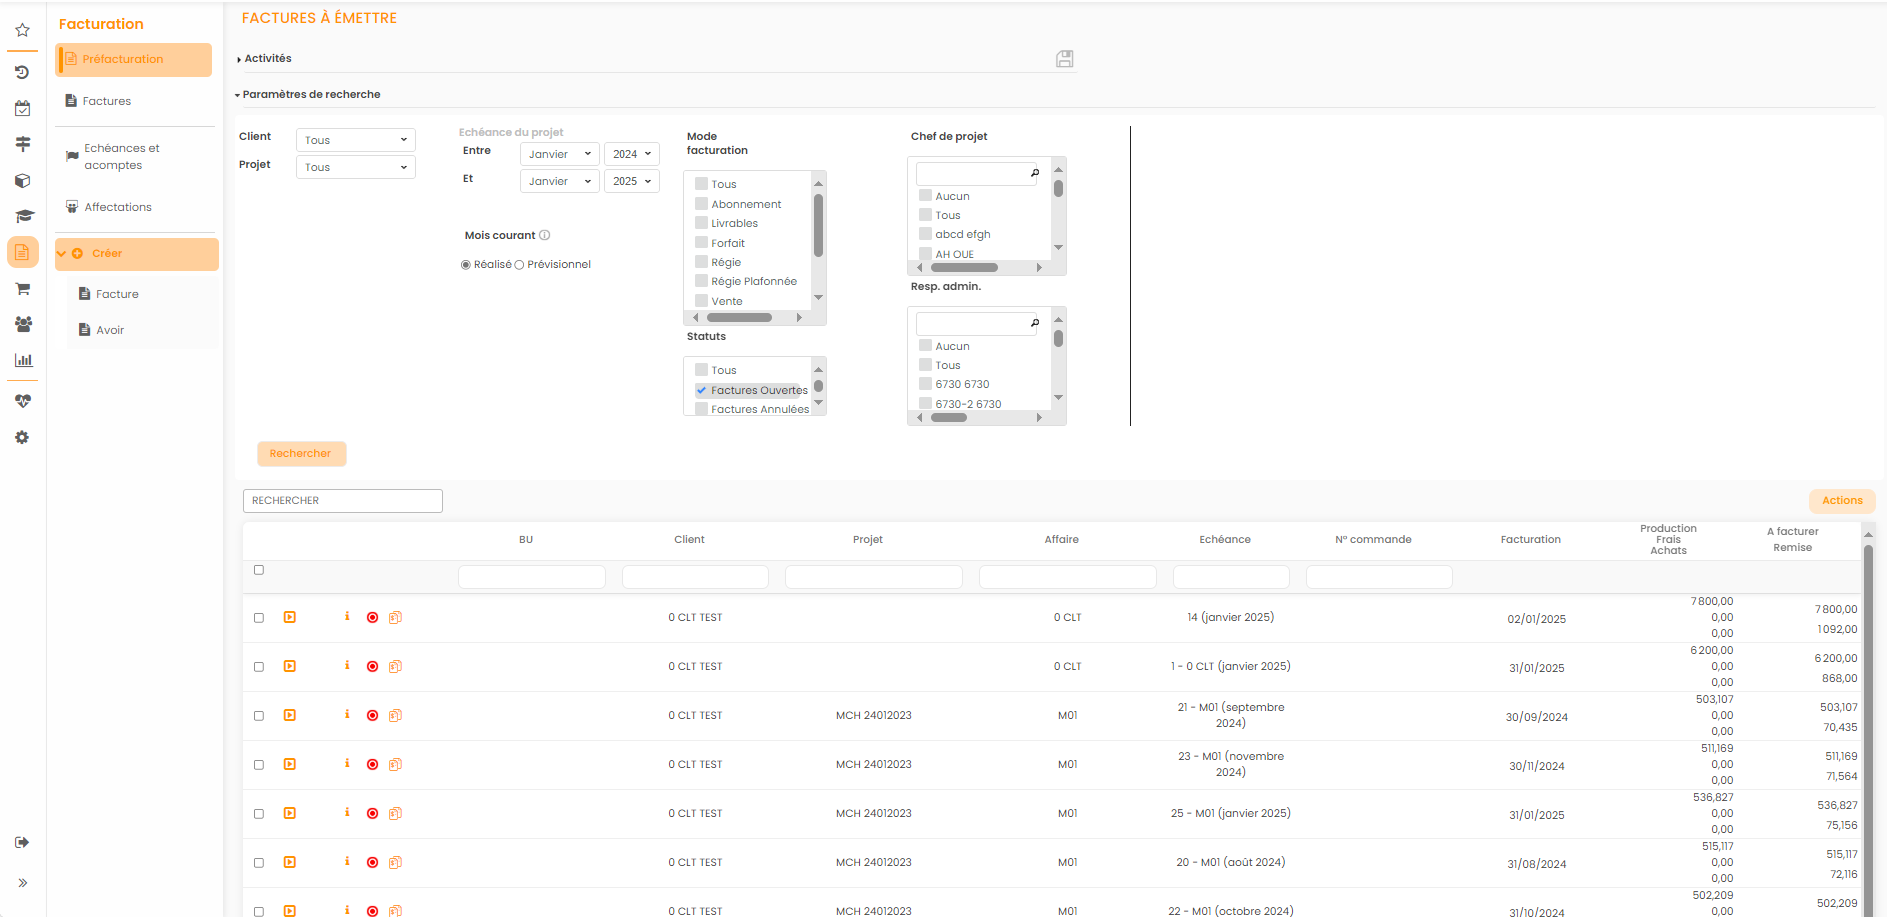Open the Client dropdown set to Tous
This screenshot has height=917, width=1887.
coord(355,140)
